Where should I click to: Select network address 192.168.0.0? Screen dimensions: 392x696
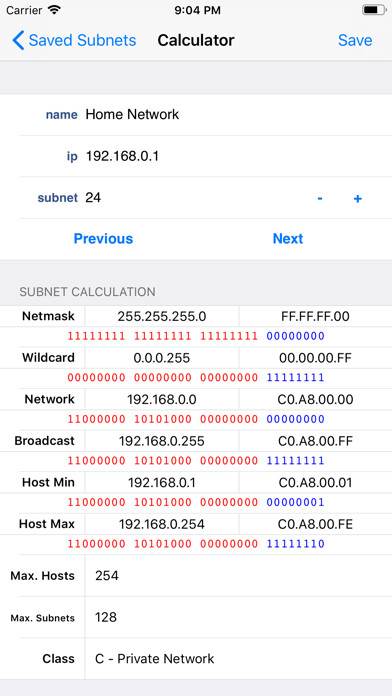[x=162, y=399]
